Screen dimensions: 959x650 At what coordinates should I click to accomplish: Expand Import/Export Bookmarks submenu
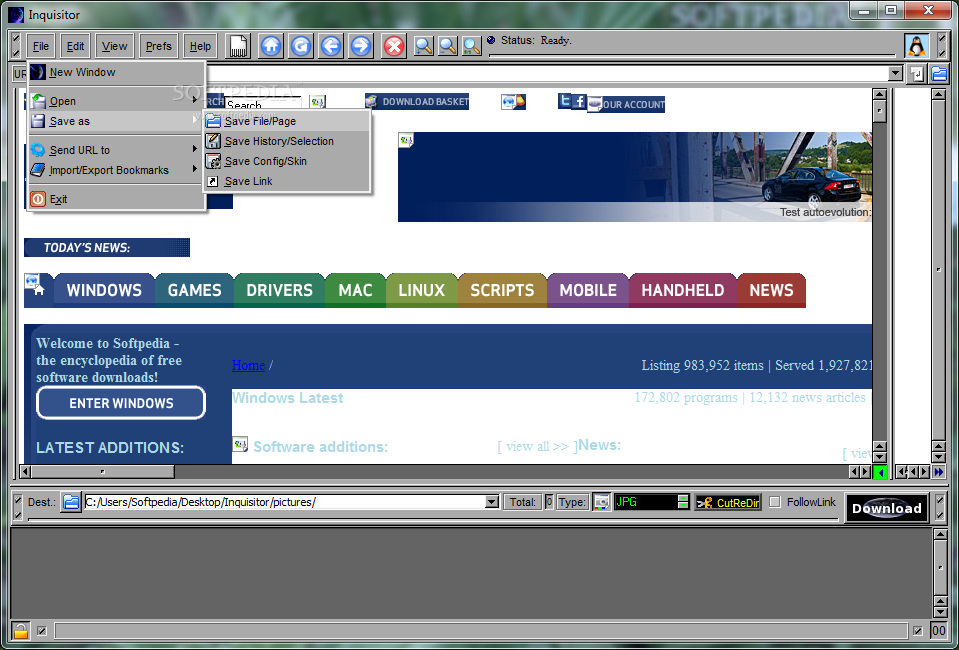point(117,170)
